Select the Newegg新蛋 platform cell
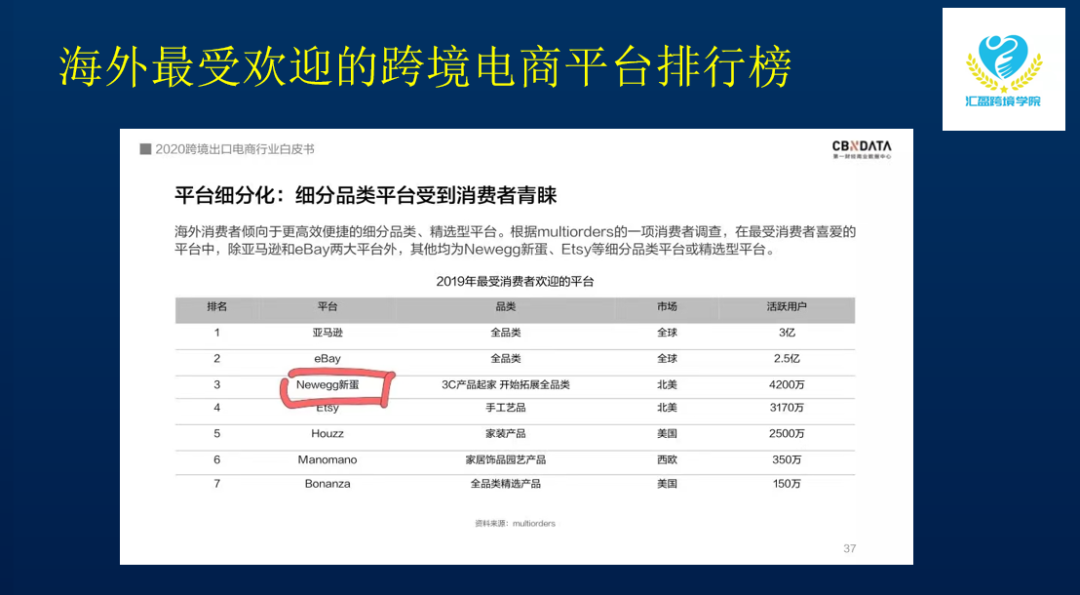 [328, 385]
